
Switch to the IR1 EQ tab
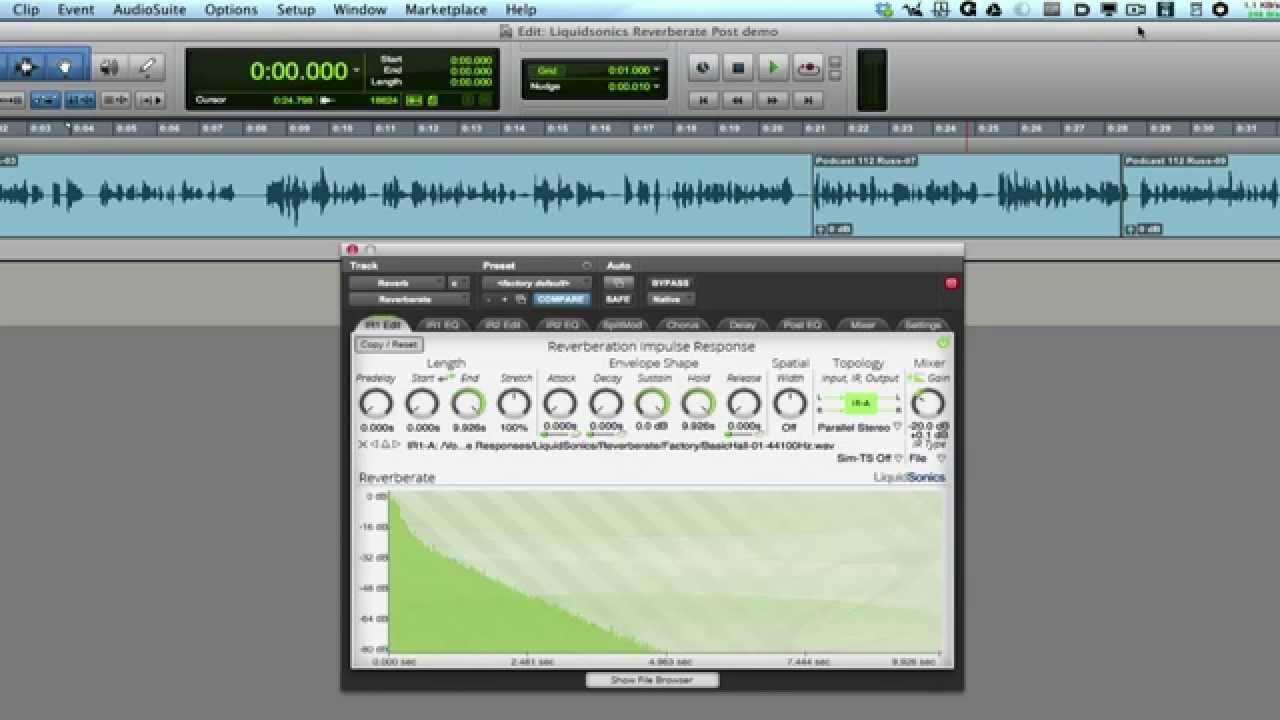point(443,325)
